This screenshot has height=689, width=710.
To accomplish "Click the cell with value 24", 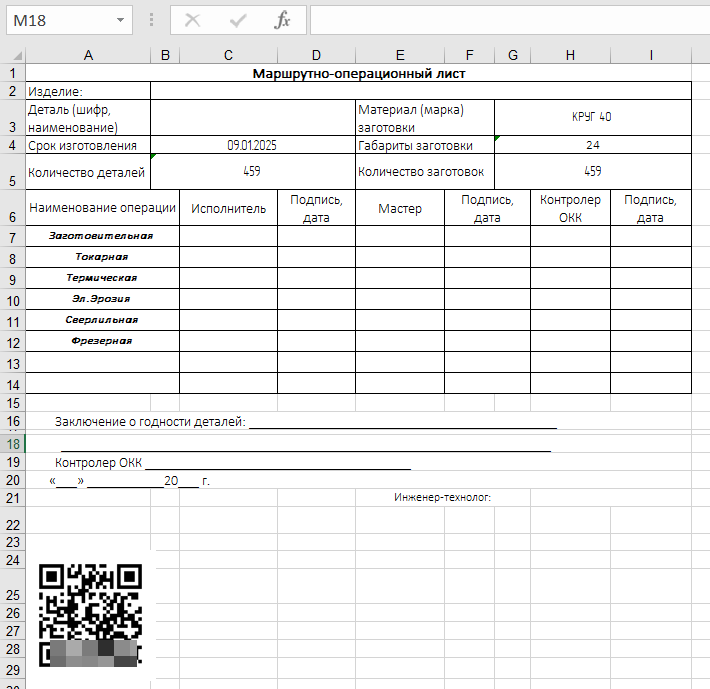I will (x=593, y=145).
